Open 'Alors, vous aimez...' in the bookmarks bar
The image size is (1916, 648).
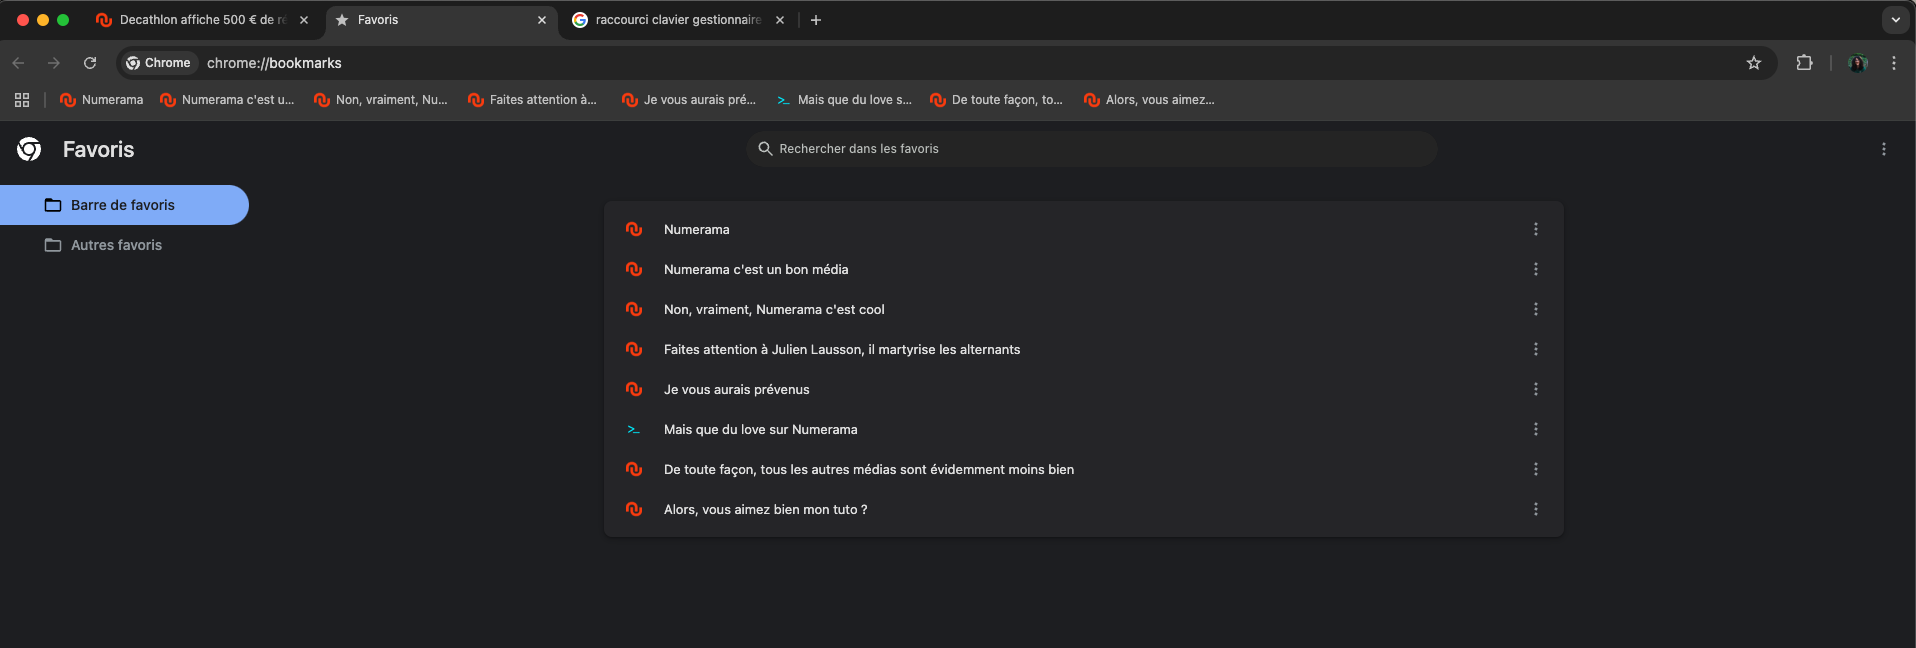pyautogui.click(x=1149, y=100)
